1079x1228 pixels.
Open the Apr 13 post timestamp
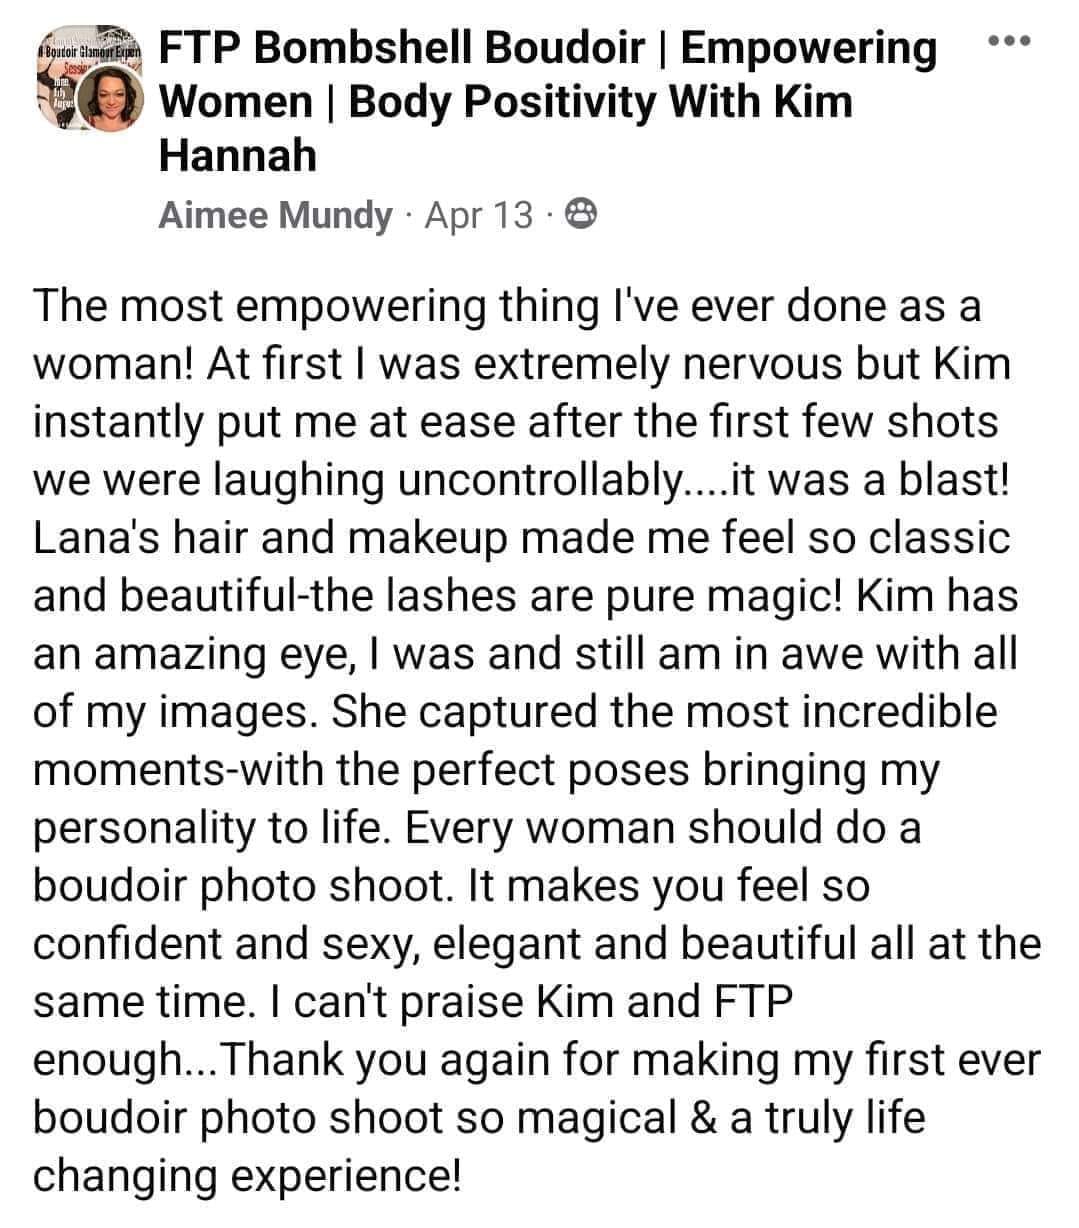478,214
